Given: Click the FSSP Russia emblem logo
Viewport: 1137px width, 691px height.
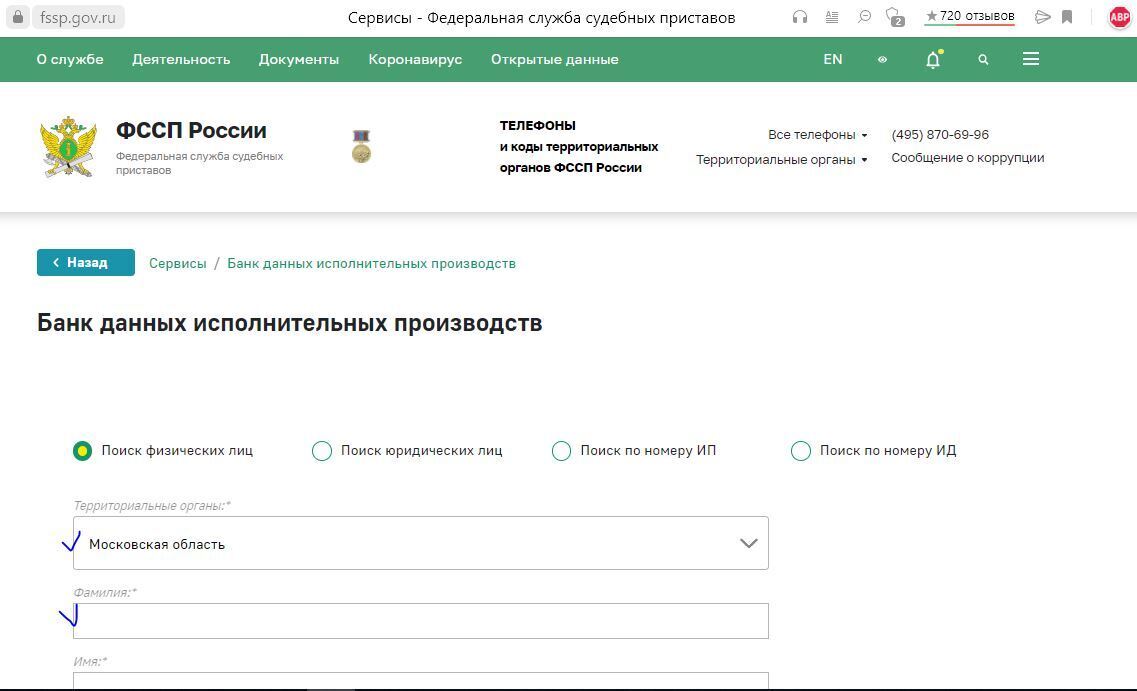Looking at the screenshot, I should 69,147.
